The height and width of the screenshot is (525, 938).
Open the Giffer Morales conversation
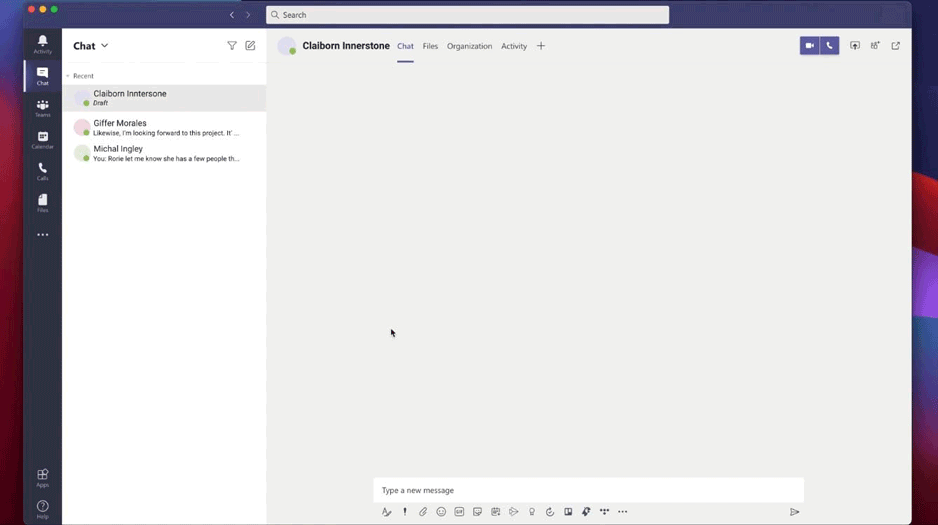pos(165,127)
